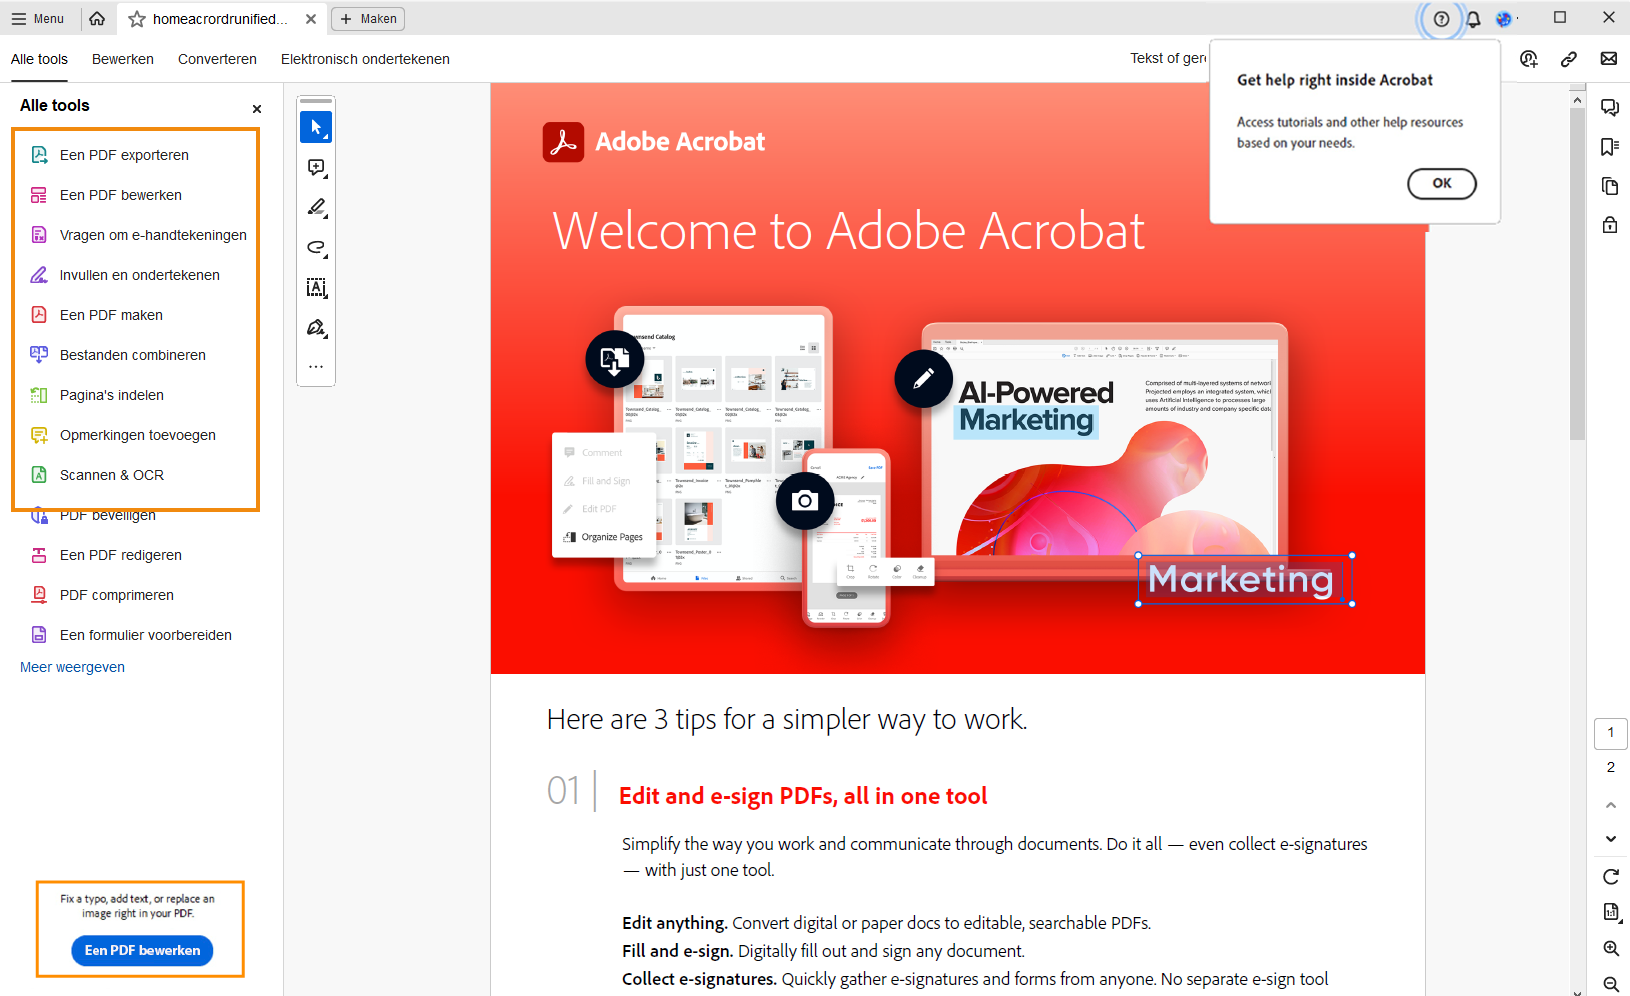Zoom out on the document
The height and width of the screenshot is (996, 1630).
pos(1611,984)
